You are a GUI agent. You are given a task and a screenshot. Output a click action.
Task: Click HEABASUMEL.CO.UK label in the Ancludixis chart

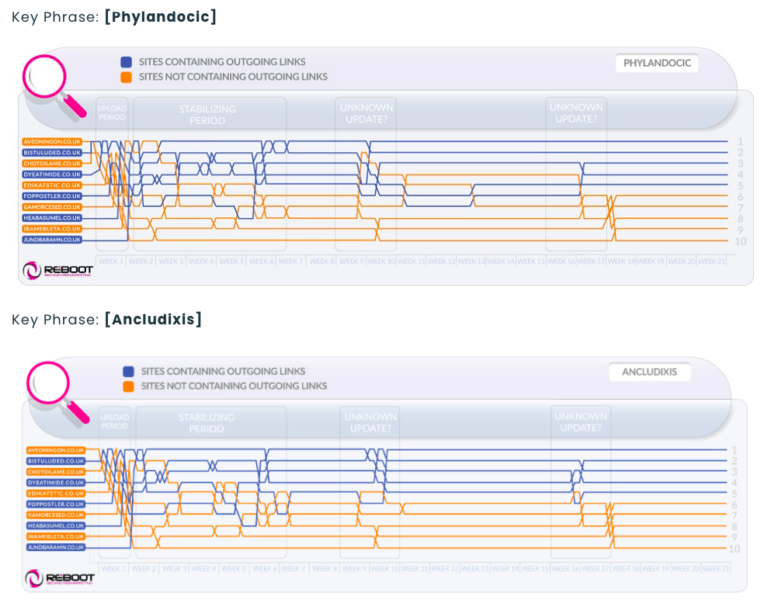click(55, 526)
